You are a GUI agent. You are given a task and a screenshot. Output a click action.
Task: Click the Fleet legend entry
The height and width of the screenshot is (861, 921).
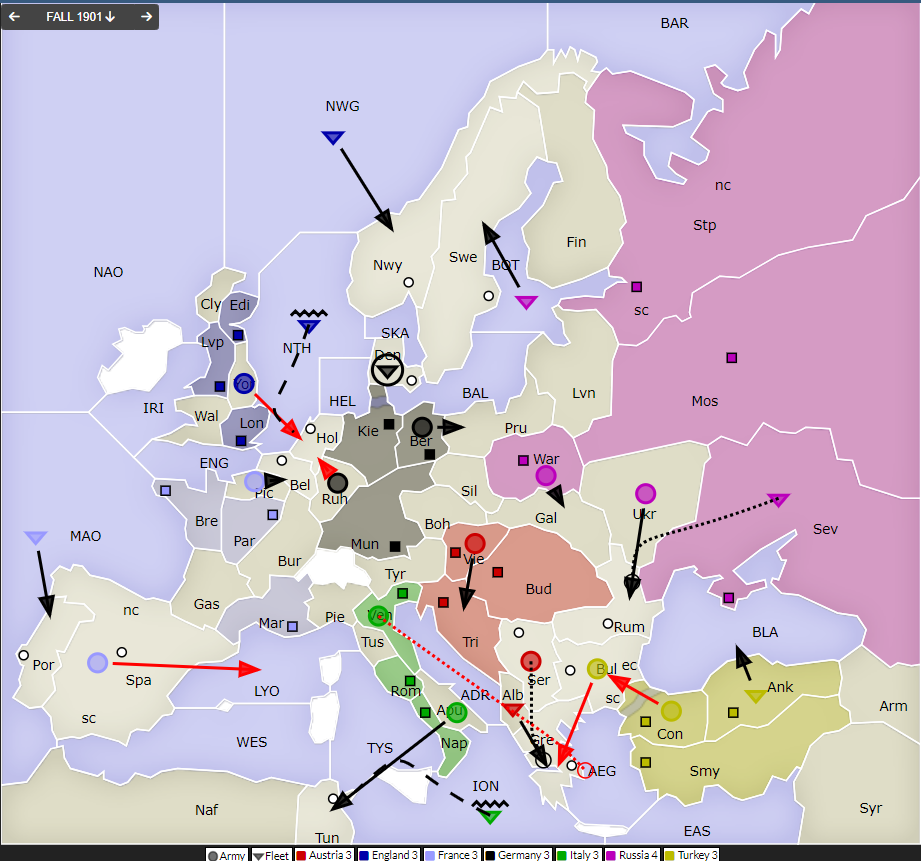coord(271,855)
